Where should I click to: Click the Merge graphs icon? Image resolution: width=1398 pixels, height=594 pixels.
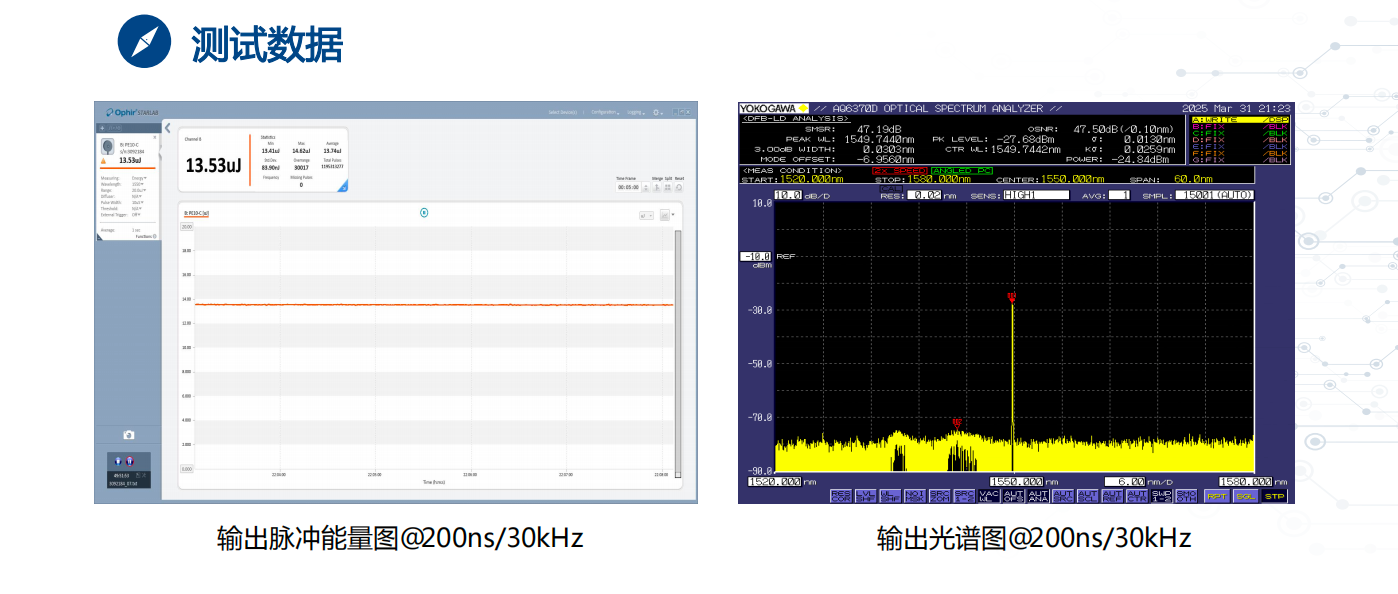[657, 187]
